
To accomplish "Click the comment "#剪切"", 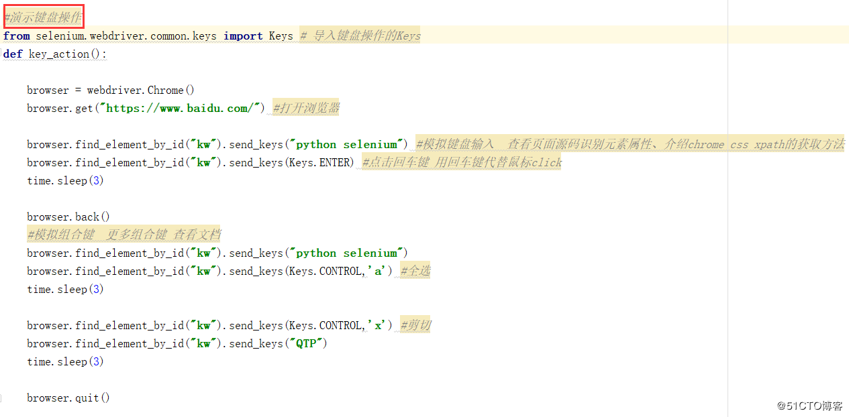I will [x=415, y=325].
